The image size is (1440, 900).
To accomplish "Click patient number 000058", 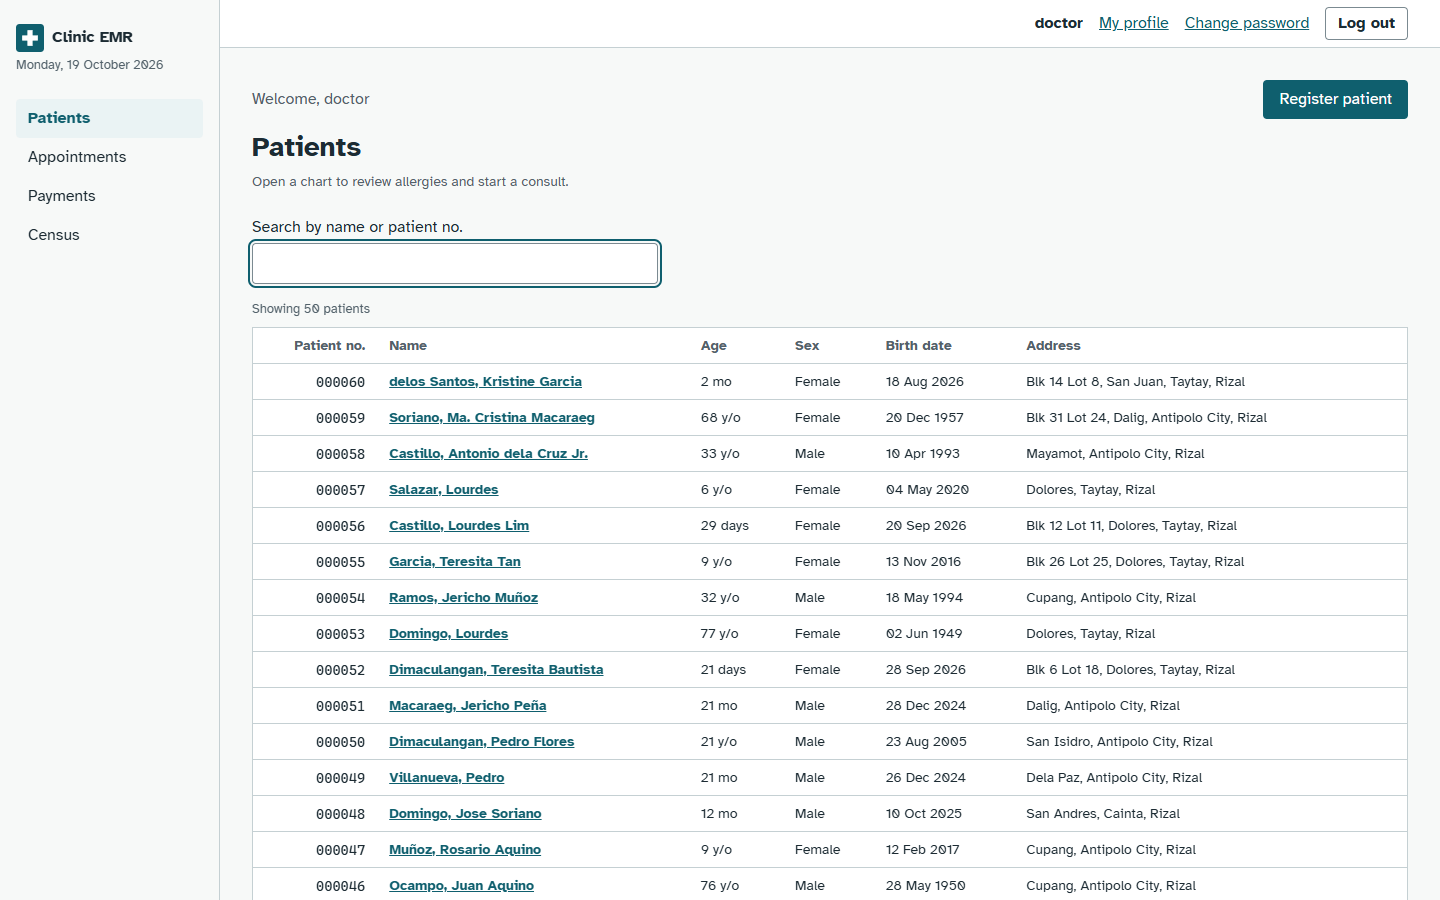I will 340,454.
